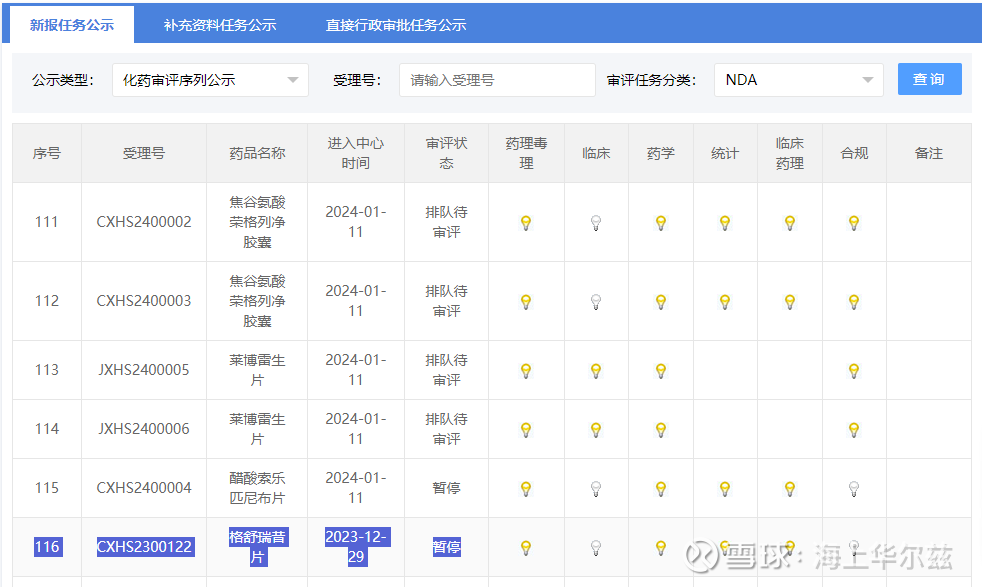Click acceptance number CXHS2400002
Image resolution: width=982 pixels, height=587 pixels.
(144, 222)
